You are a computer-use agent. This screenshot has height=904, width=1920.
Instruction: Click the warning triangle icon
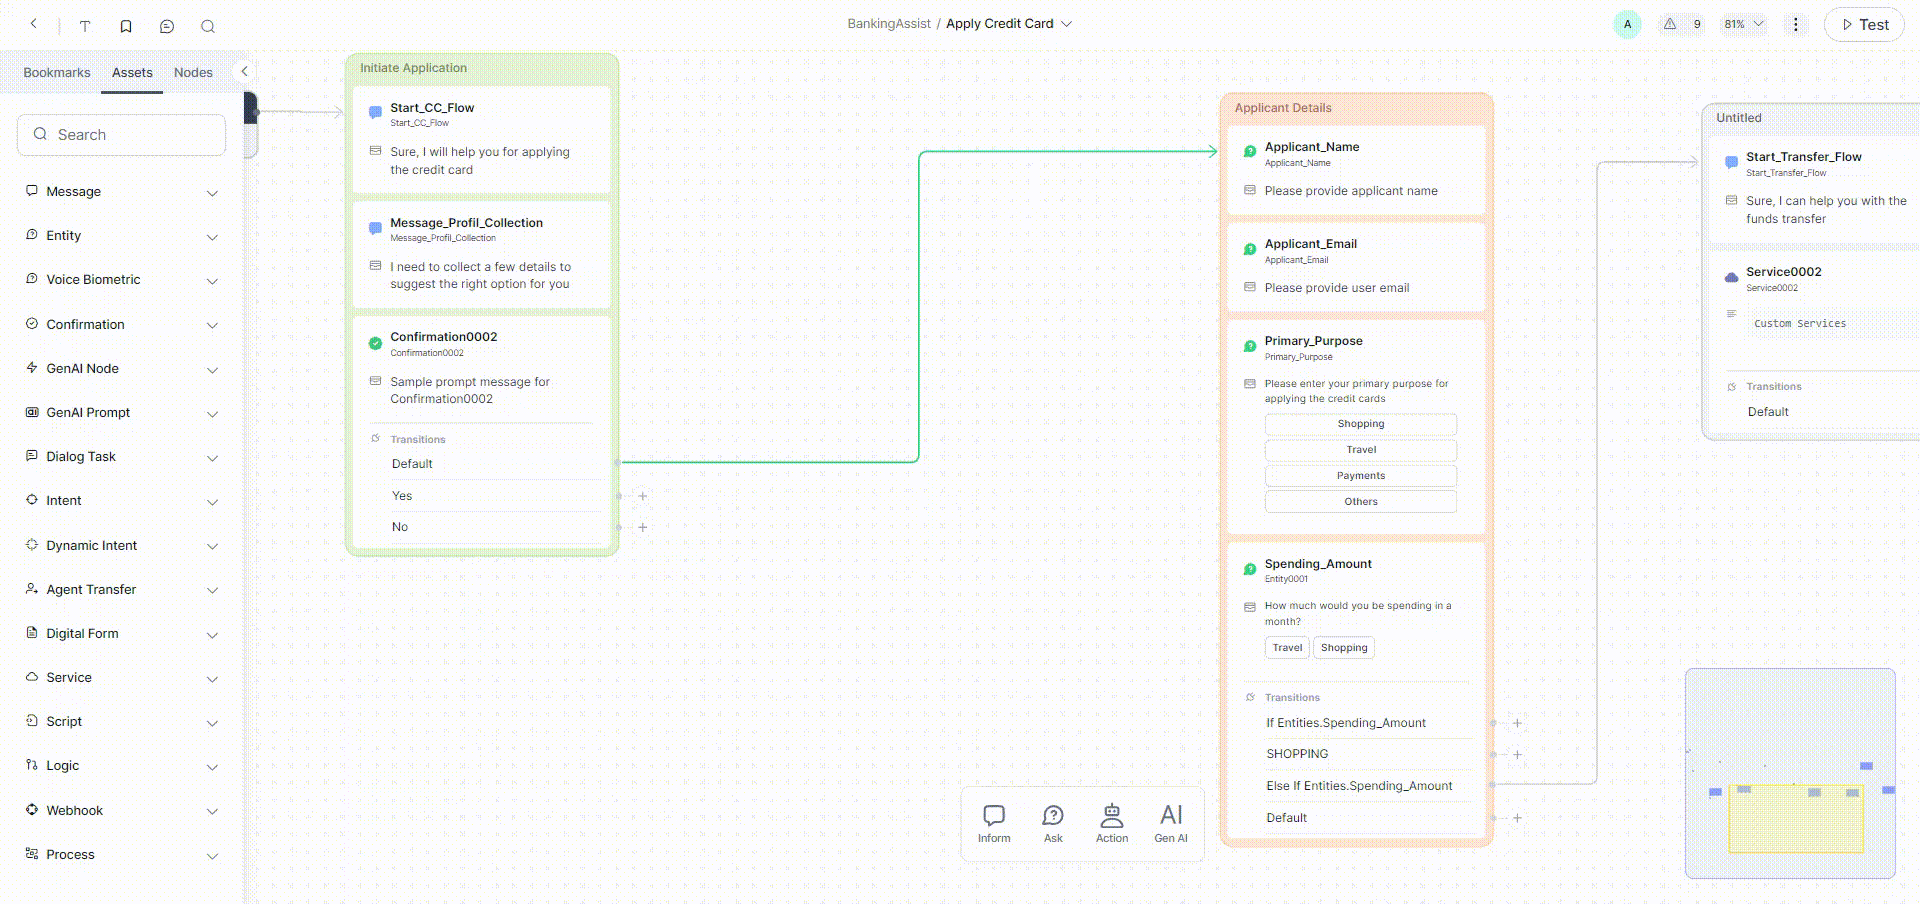pyautogui.click(x=1670, y=24)
